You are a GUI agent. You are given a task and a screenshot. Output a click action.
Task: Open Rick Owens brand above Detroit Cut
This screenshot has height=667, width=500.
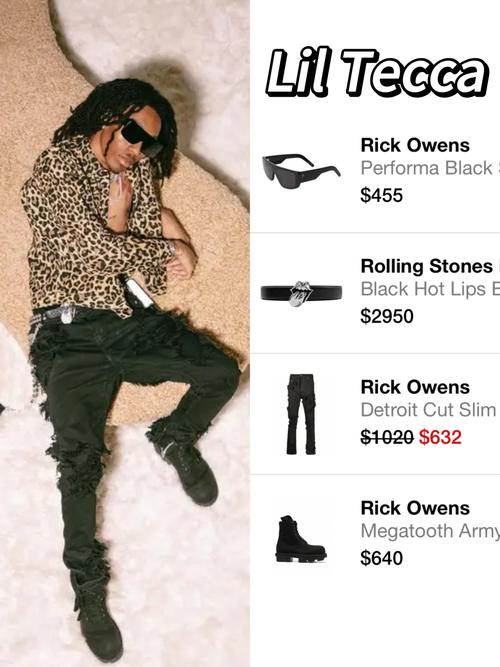click(415, 388)
